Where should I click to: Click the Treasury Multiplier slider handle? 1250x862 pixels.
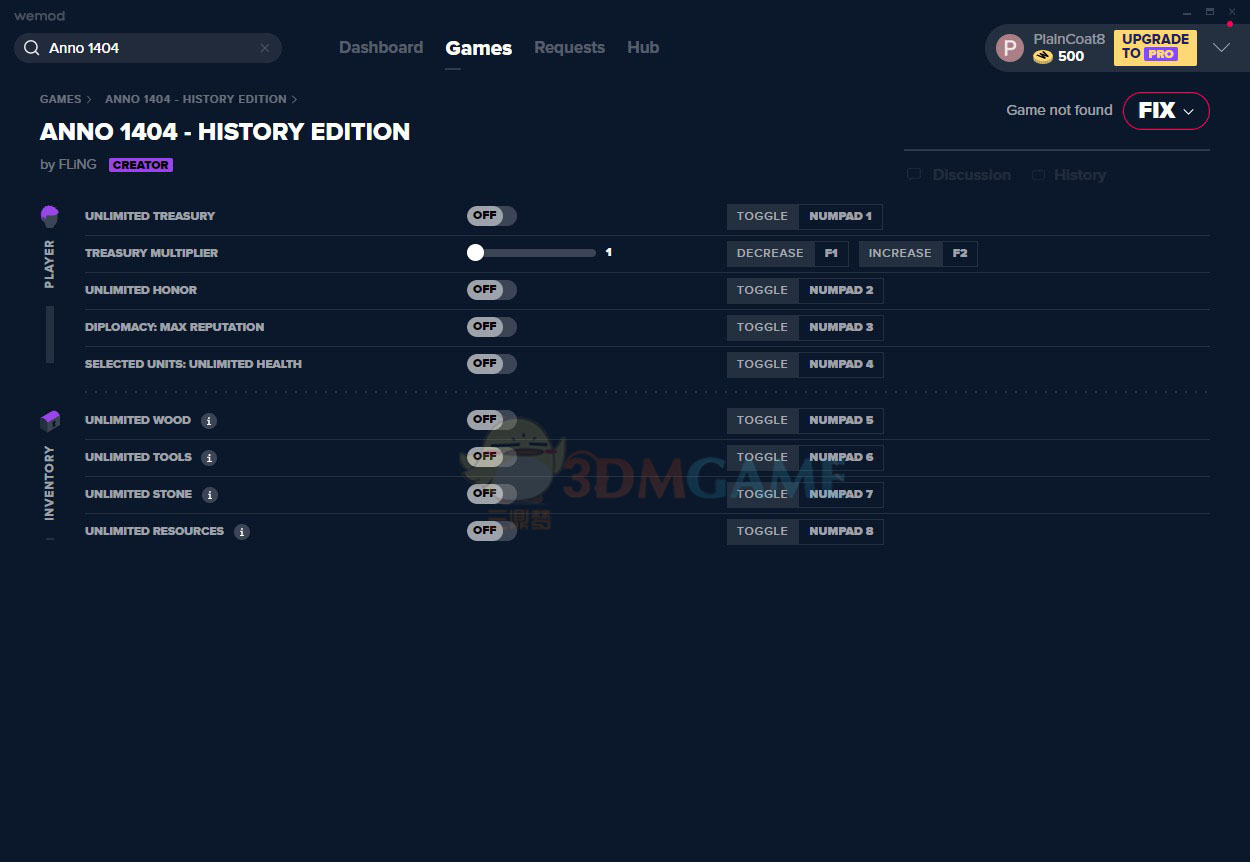click(x=476, y=253)
